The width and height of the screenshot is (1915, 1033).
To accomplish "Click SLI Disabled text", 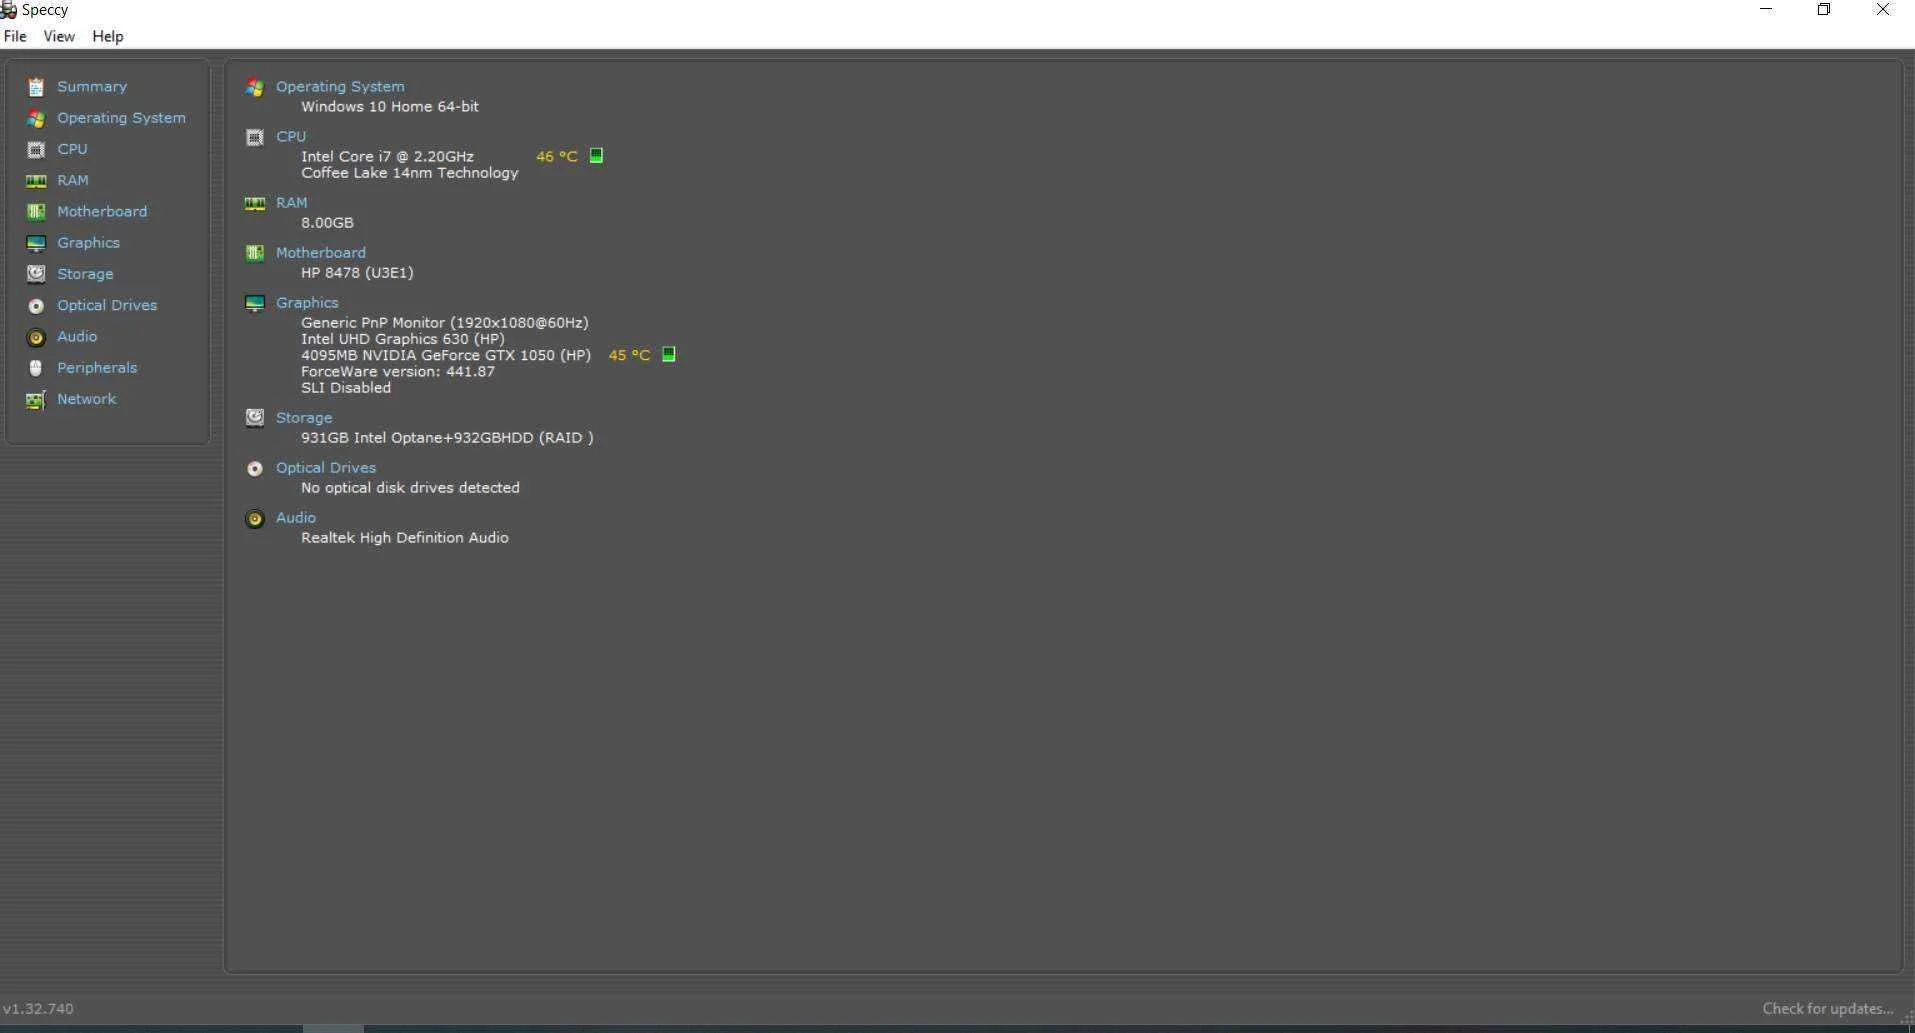I will pyautogui.click(x=346, y=388).
